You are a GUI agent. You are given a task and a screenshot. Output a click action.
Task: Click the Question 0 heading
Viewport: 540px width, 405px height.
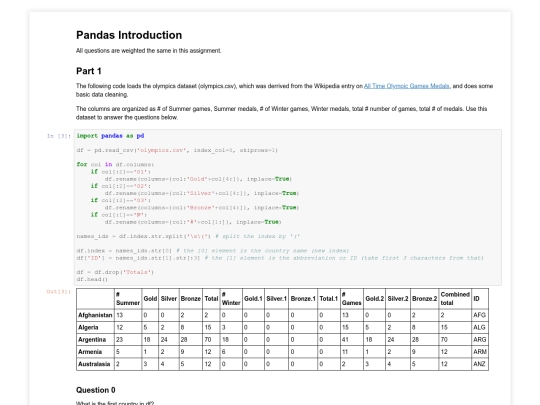point(96,390)
